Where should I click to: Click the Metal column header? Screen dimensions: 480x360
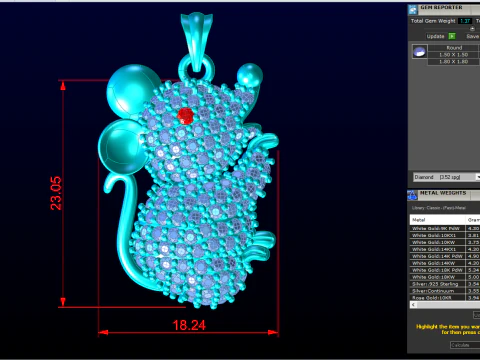tap(437, 220)
